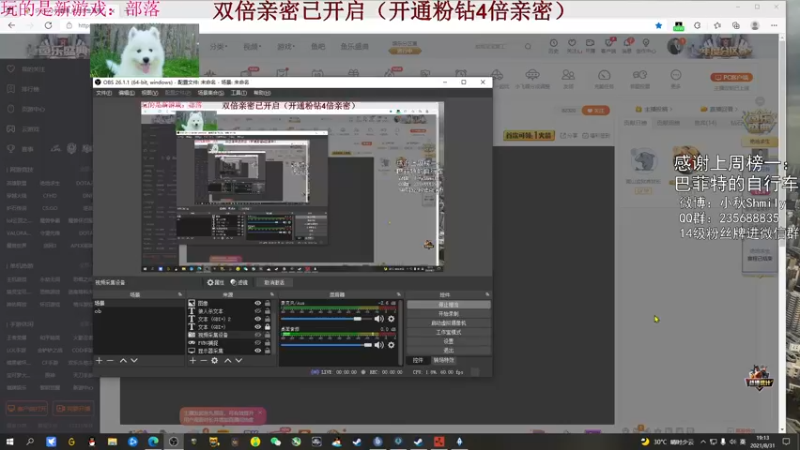
Task: Open 桌面音频 audio settings gear
Action: click(x=391, y=345)
